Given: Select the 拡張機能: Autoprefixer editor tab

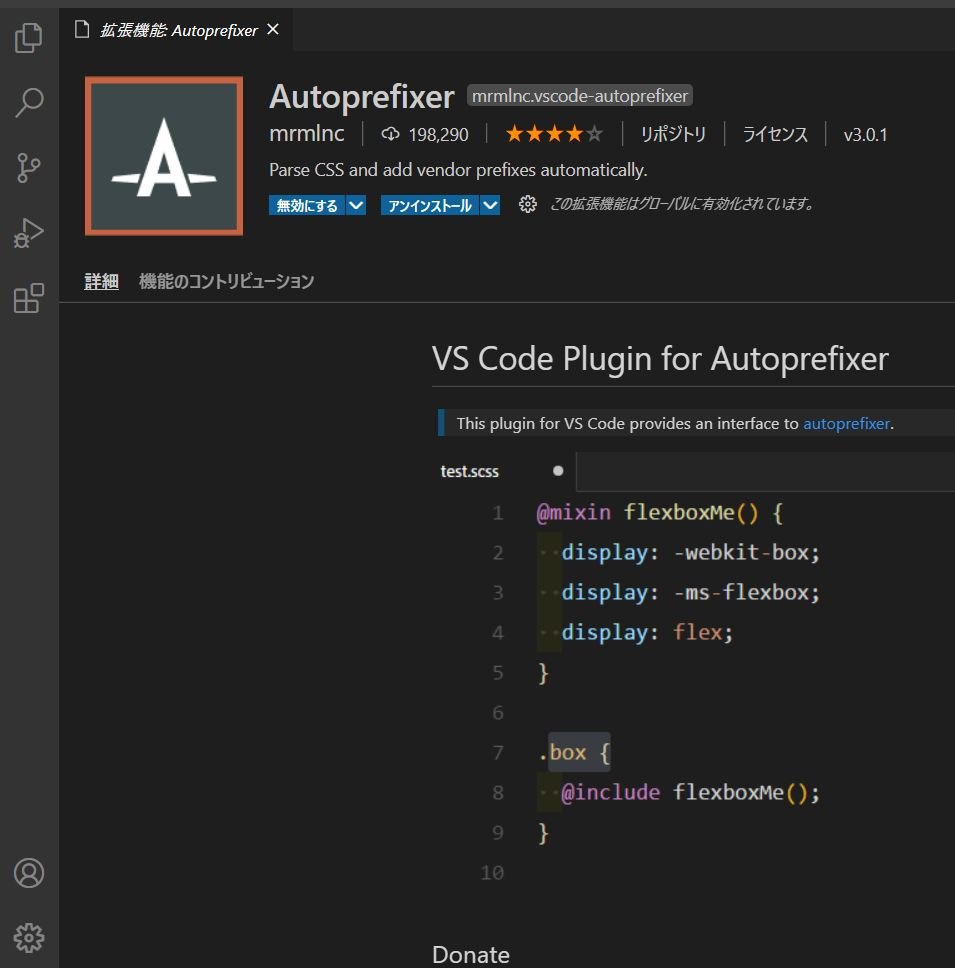Looking at the screenshot, I should (178, 30).
